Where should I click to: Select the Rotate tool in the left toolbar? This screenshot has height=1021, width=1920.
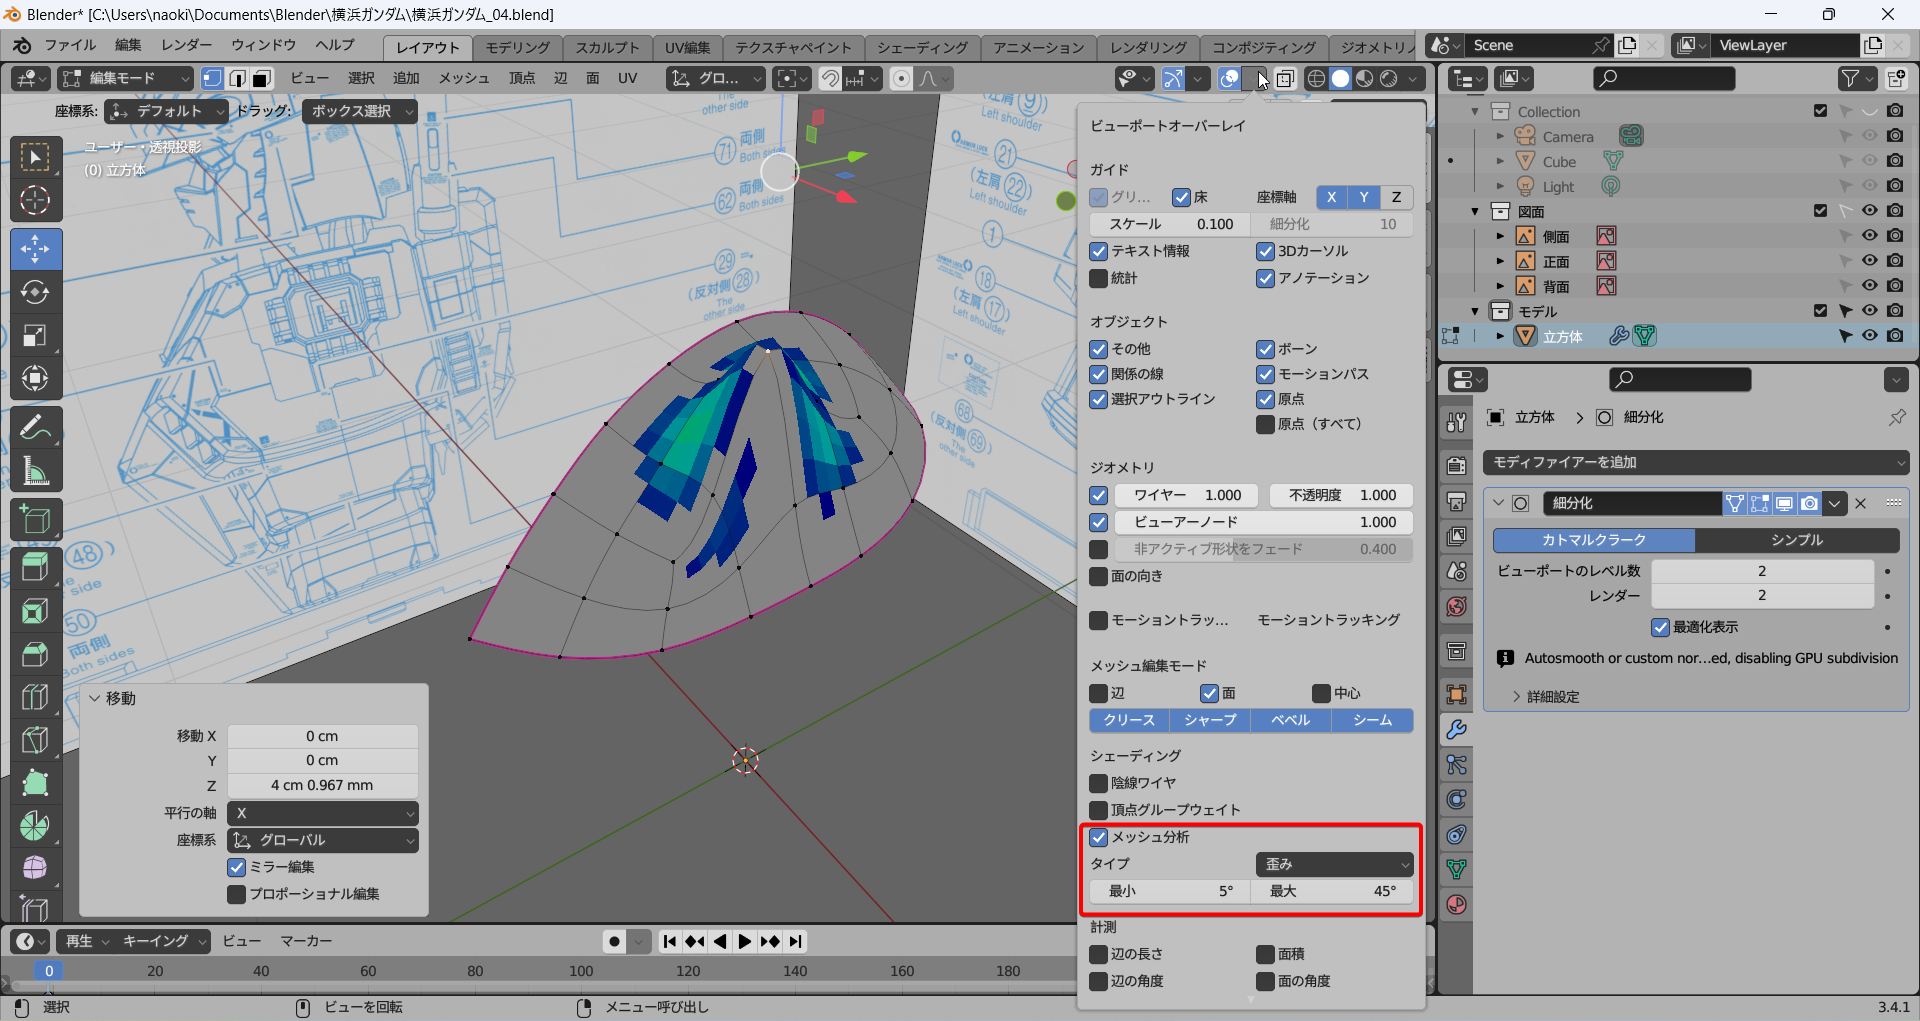[35, 292]
